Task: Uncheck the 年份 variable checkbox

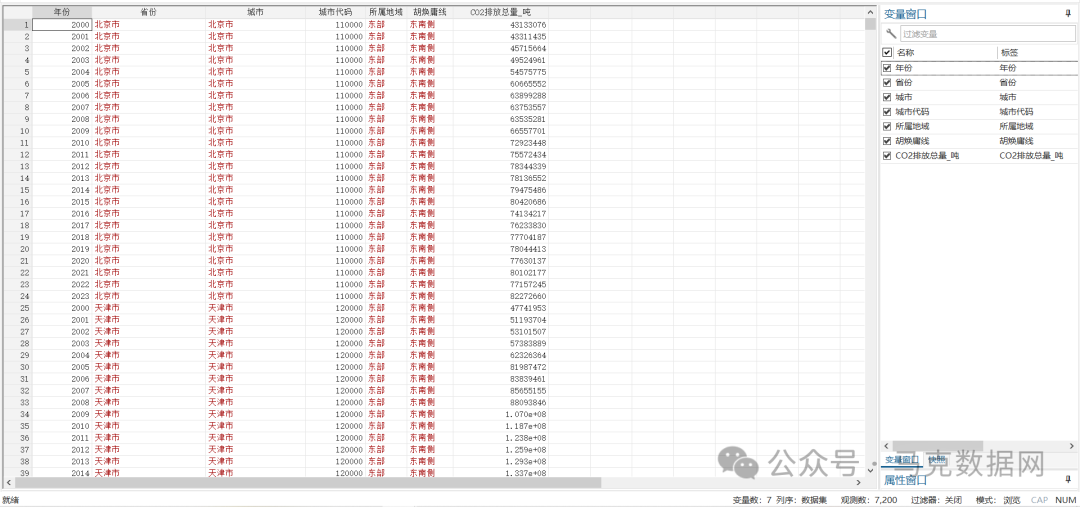Action: [x=887, y=68]
